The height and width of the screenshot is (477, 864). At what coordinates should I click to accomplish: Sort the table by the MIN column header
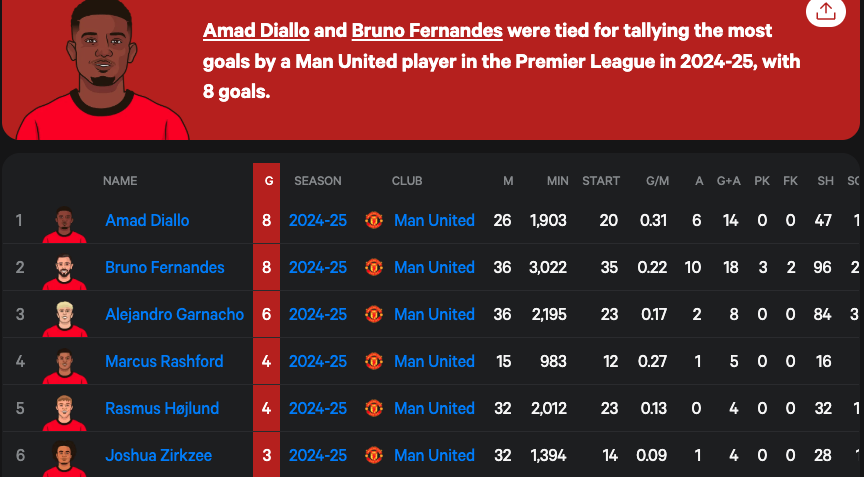tap(558, 181)
